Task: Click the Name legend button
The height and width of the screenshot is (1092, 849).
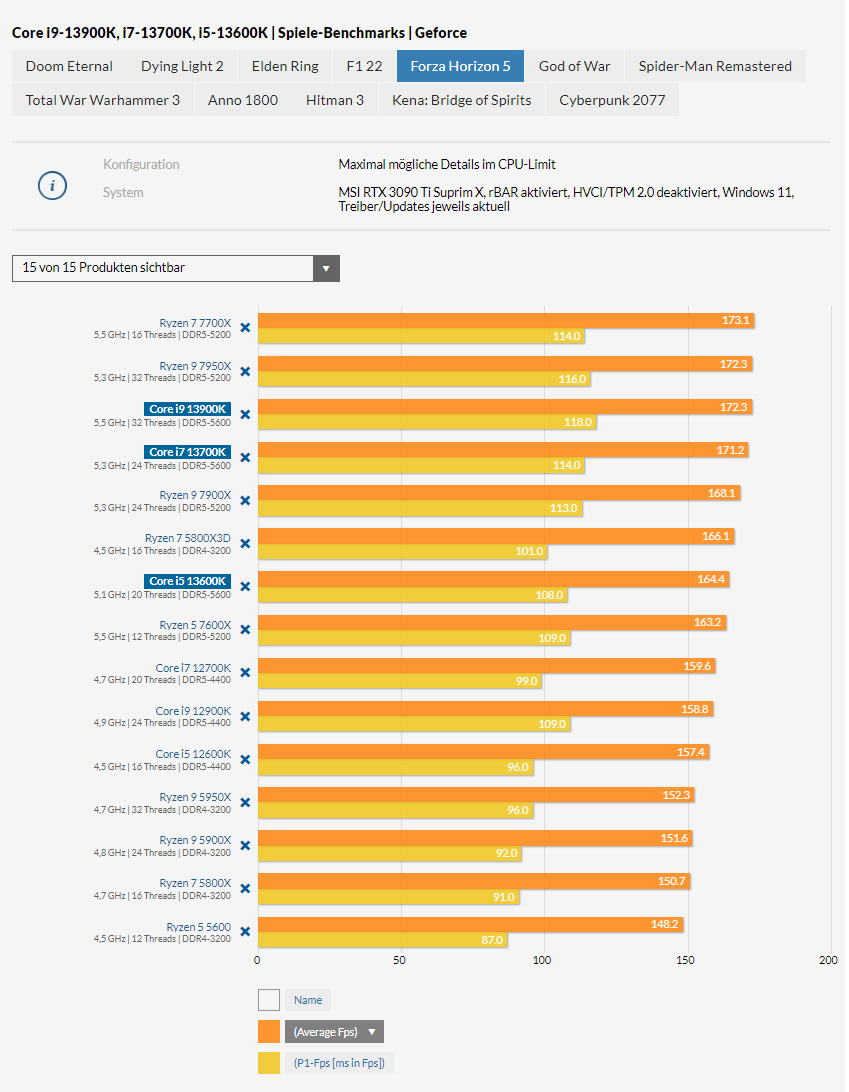Action: pyautogui.click(x=308, y=1000)
